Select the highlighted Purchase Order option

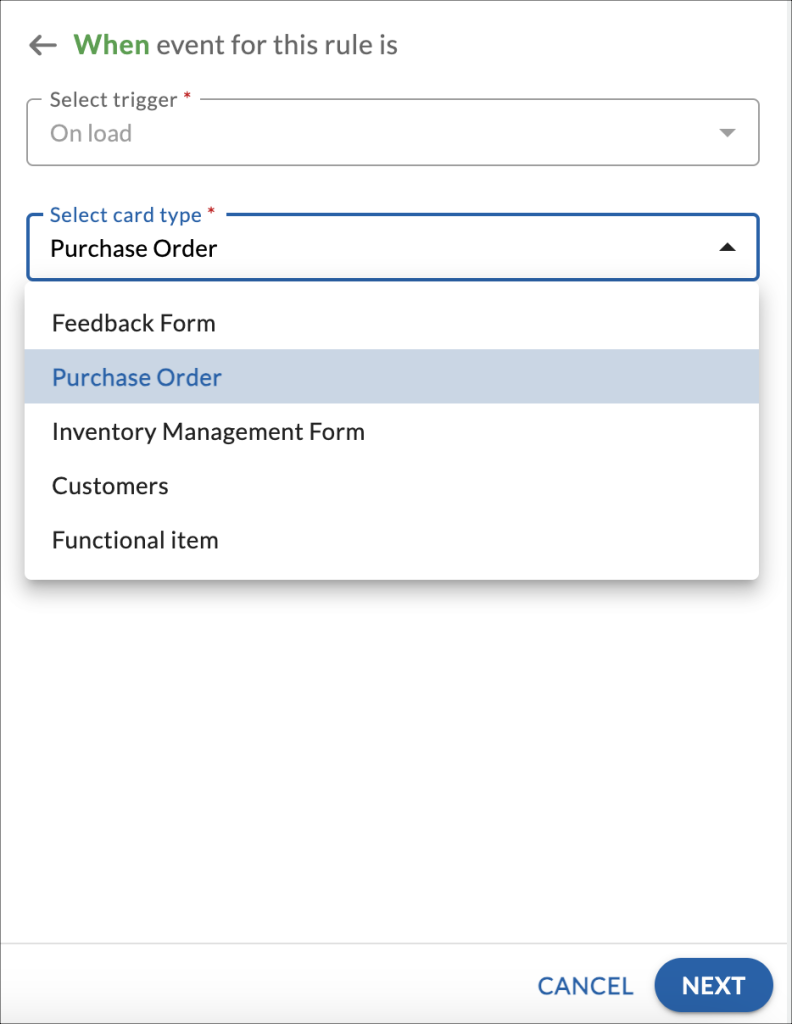point(137,377)
